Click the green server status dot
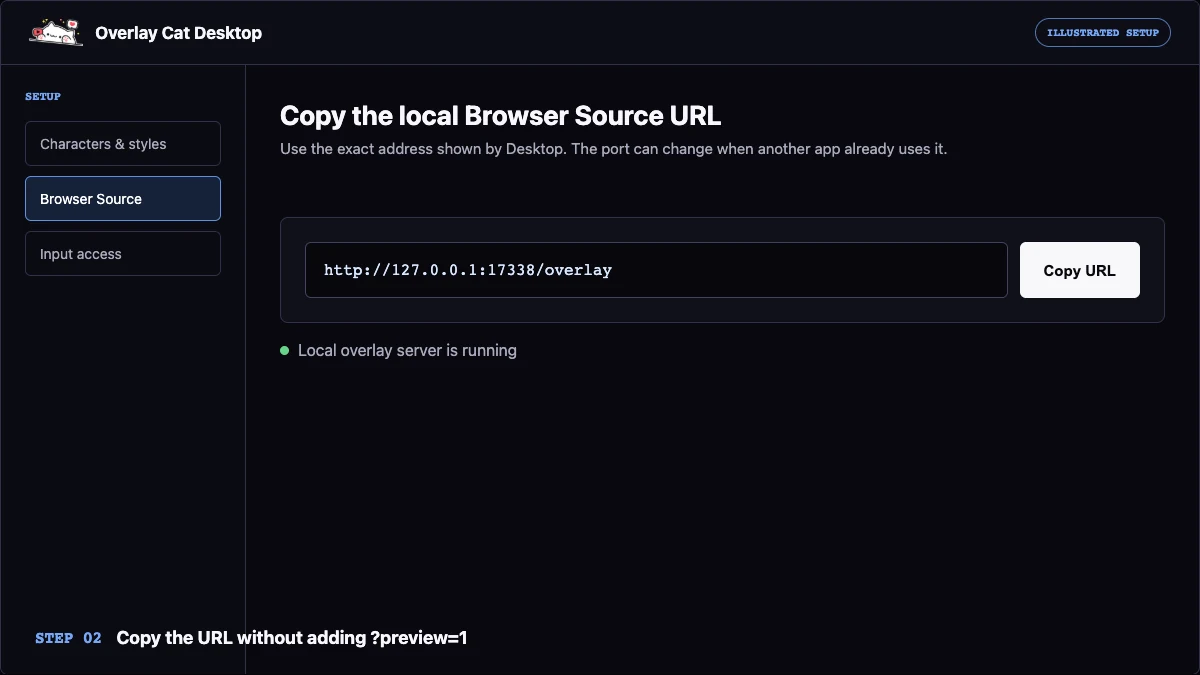1200x675 pixels. (285, 351)
